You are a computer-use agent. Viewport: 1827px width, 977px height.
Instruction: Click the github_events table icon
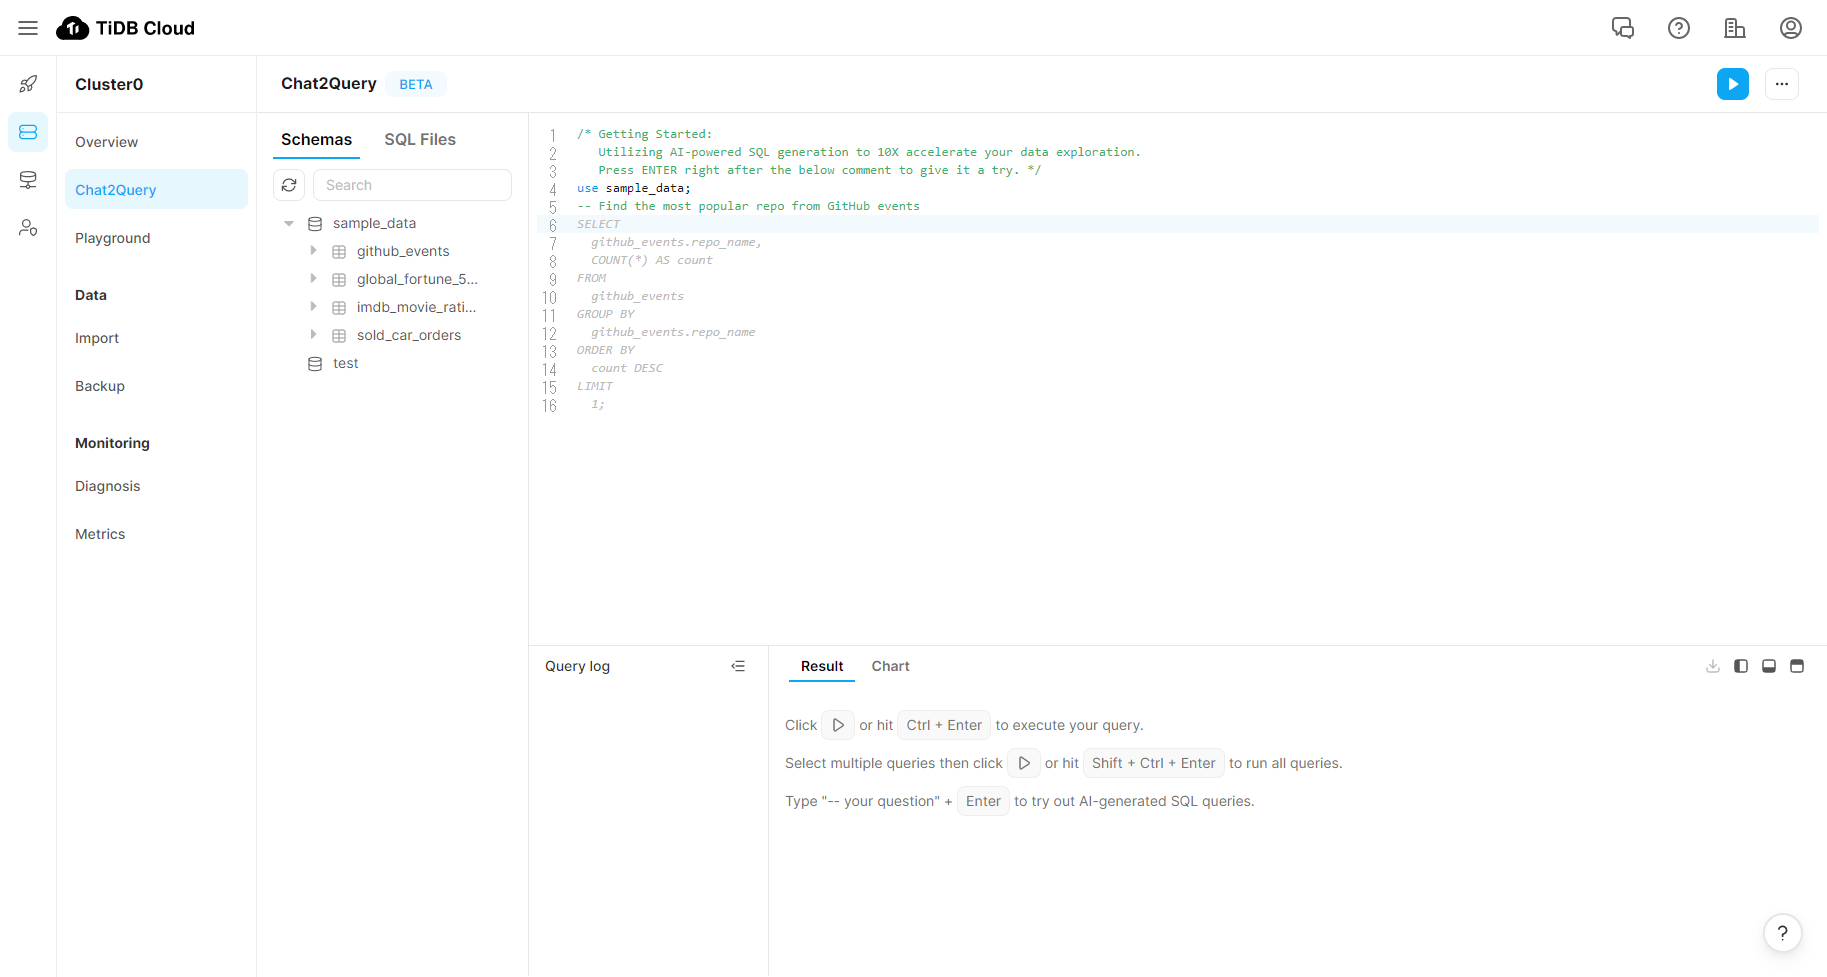coord(339,251)
